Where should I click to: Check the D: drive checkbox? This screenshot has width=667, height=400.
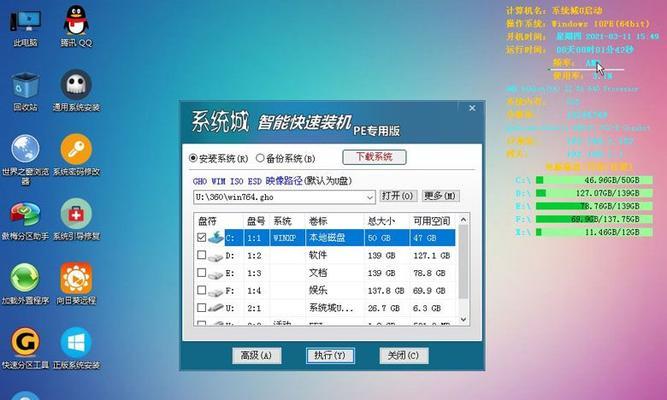tap(202, 255)
